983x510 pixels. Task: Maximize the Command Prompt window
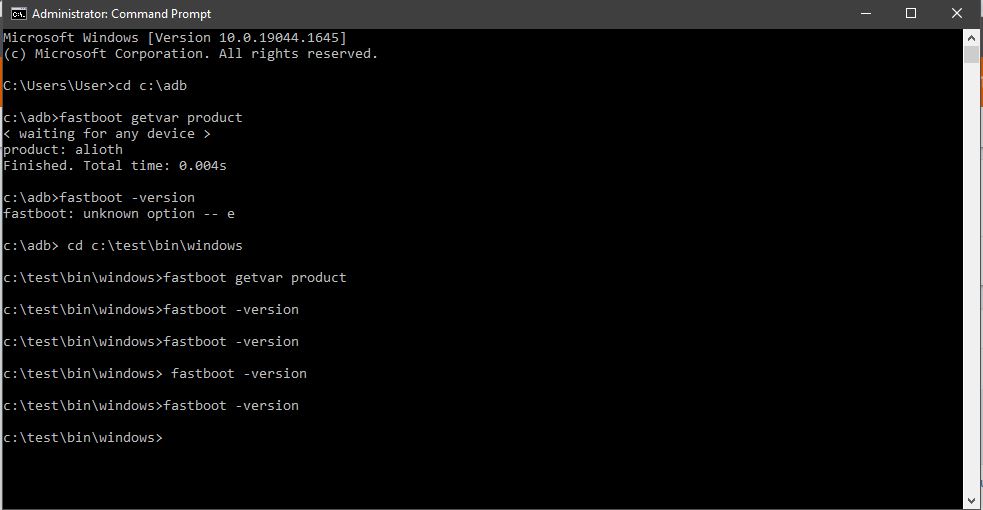point(911,14)
